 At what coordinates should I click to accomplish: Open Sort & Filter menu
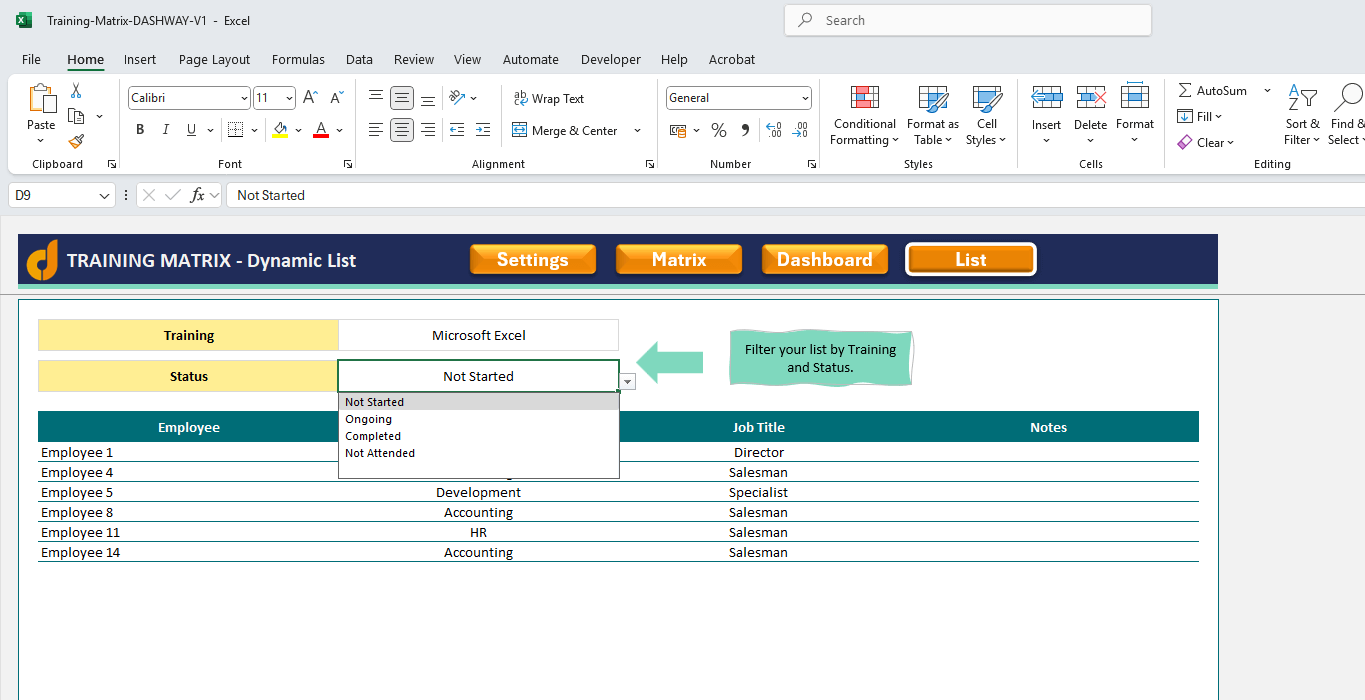pyautogui.click(x=1302, y=115)
